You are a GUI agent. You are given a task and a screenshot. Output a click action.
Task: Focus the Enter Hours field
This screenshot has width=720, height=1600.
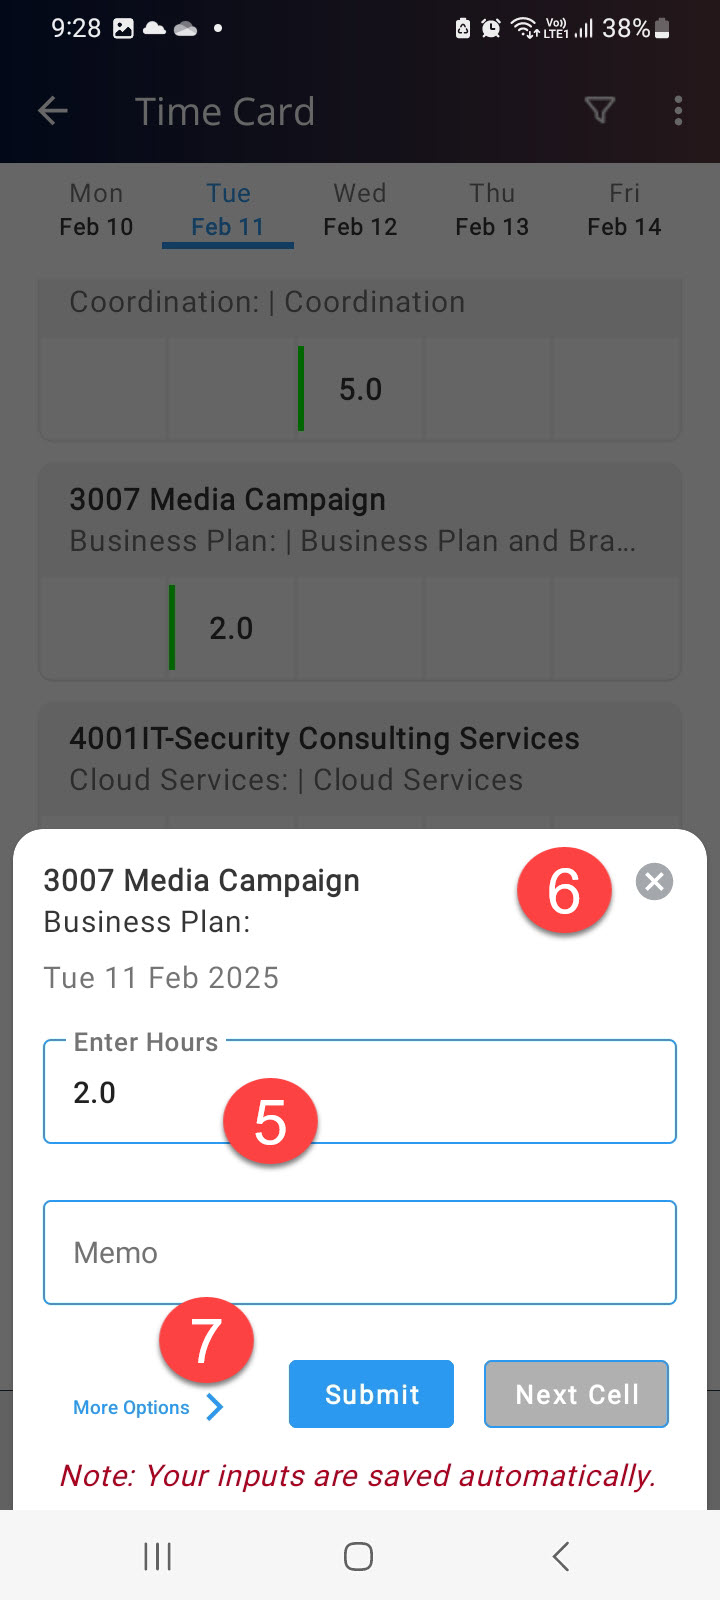coord(360,1092)
